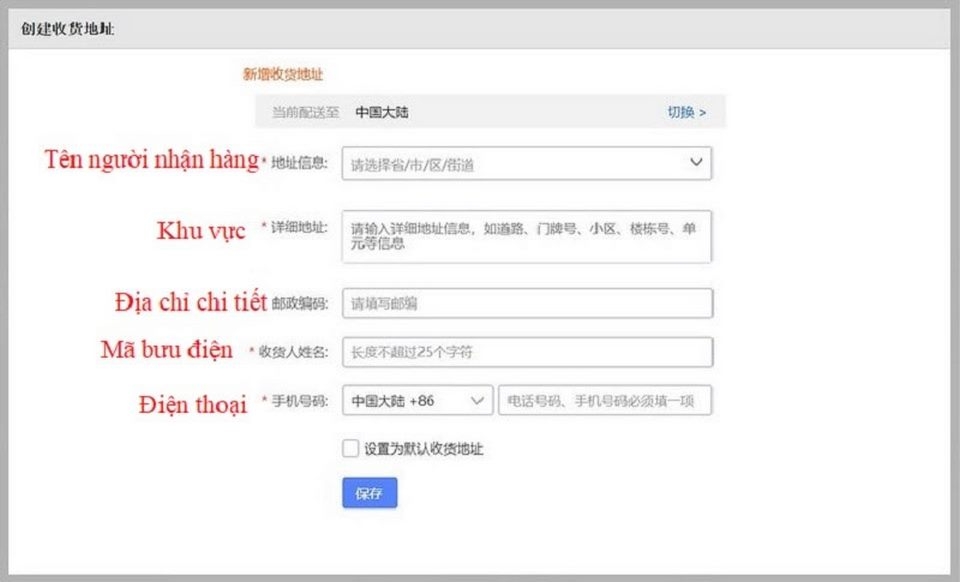Click the Khu vực annotation label
This screenshot has width=960, height=582.
(202, 231)
